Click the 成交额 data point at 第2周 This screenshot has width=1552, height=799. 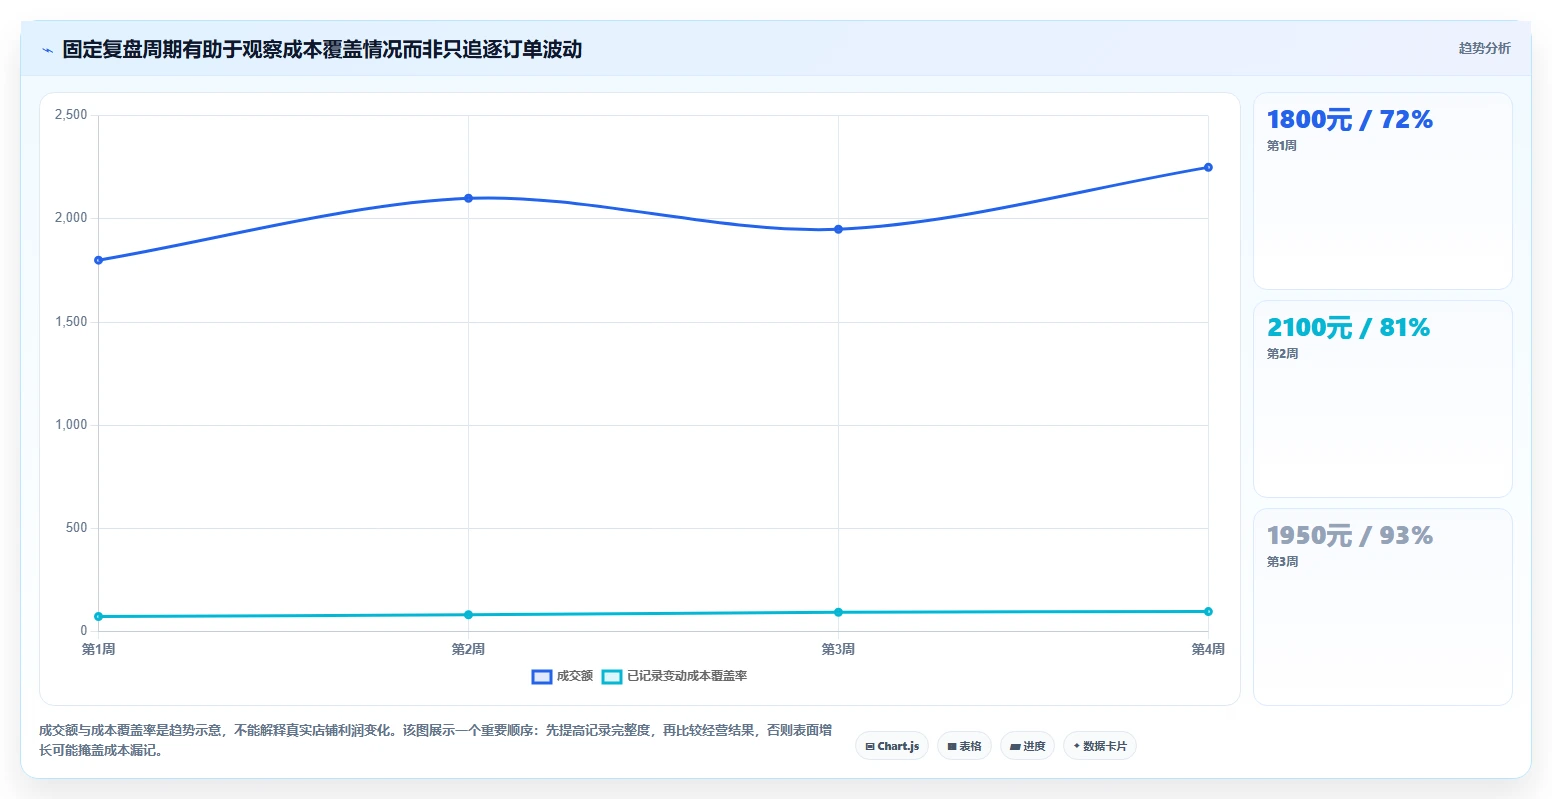coord(468,198)
